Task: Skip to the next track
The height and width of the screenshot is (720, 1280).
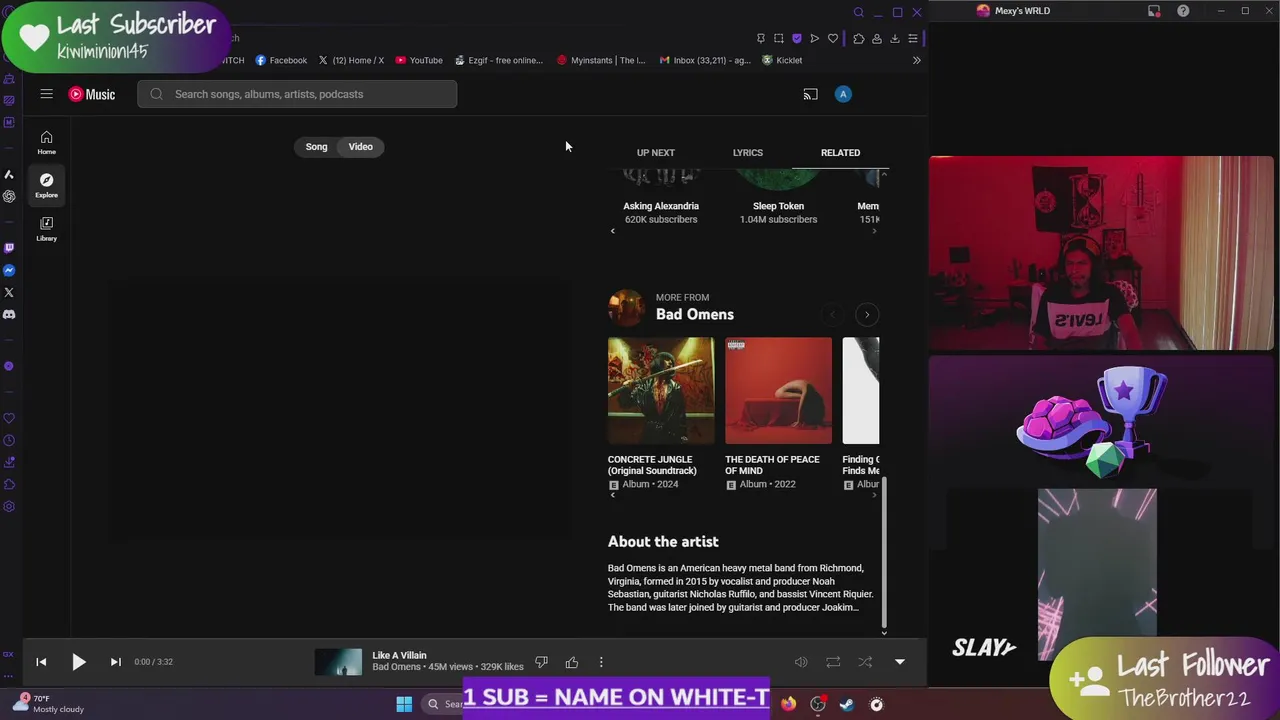Action: coord(115,662)
